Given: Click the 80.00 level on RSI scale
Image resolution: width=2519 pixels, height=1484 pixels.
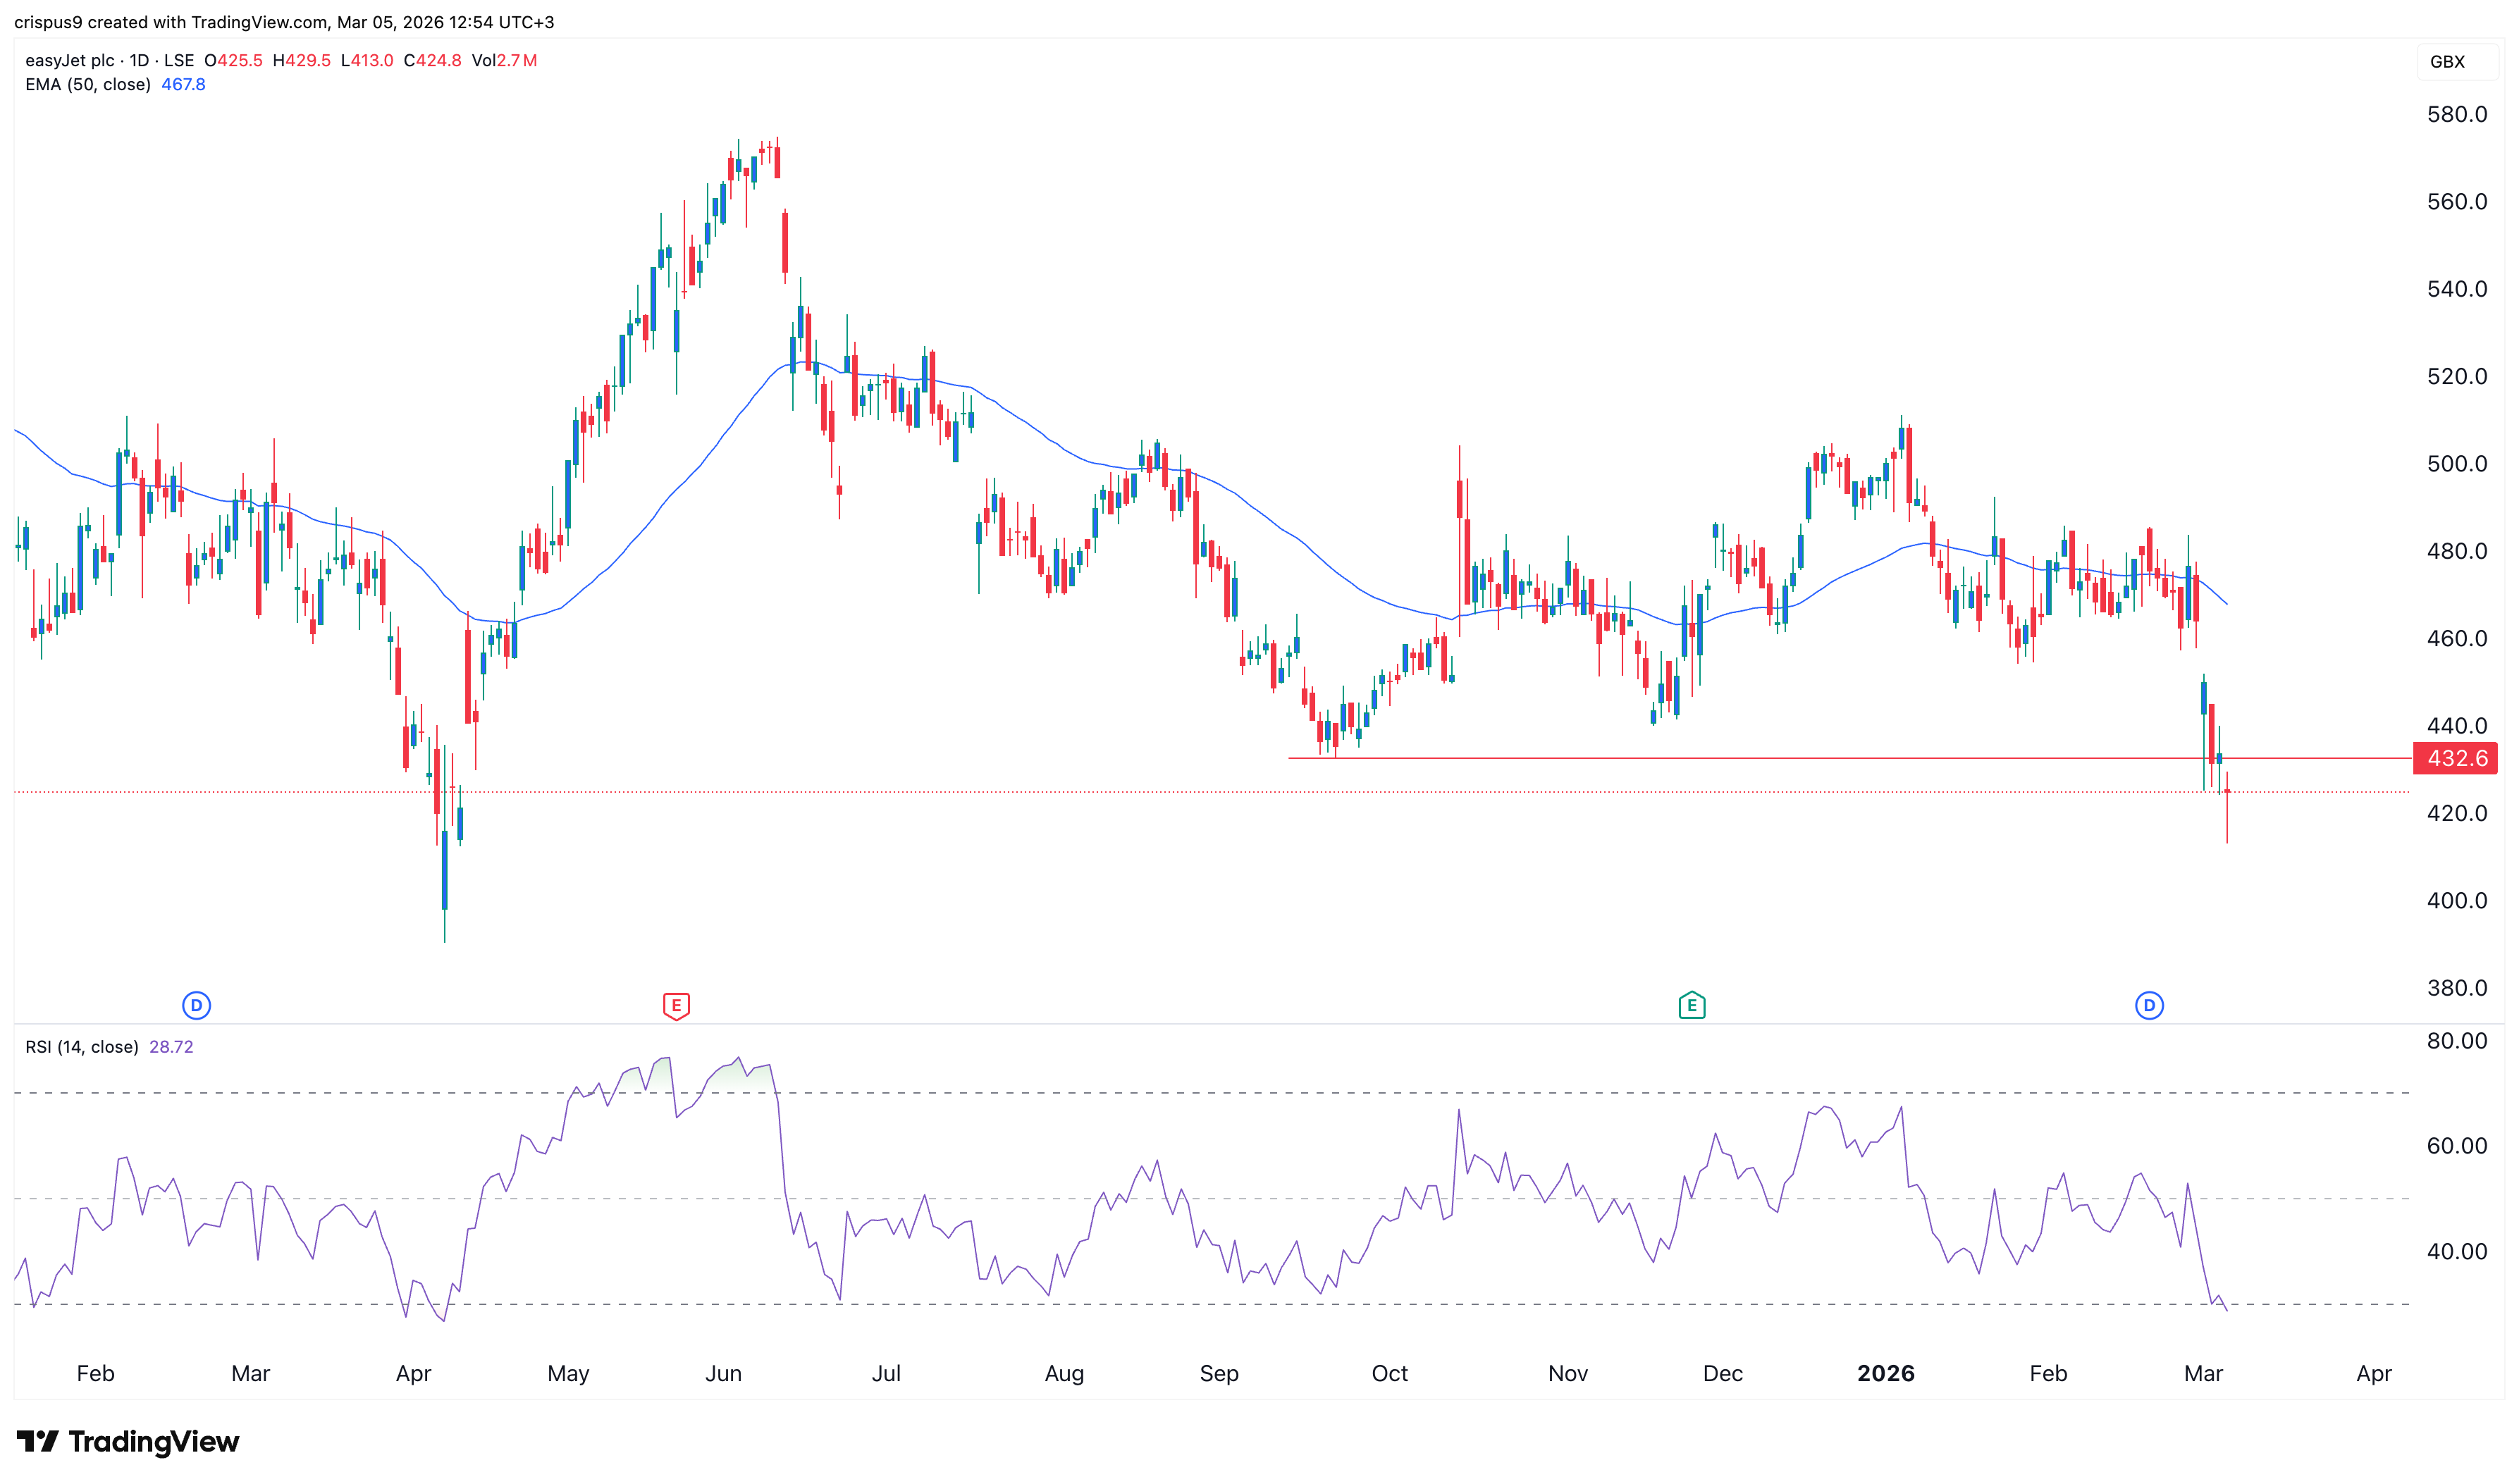Looking at the screenshot, I should click(x=2456, y=1041).
